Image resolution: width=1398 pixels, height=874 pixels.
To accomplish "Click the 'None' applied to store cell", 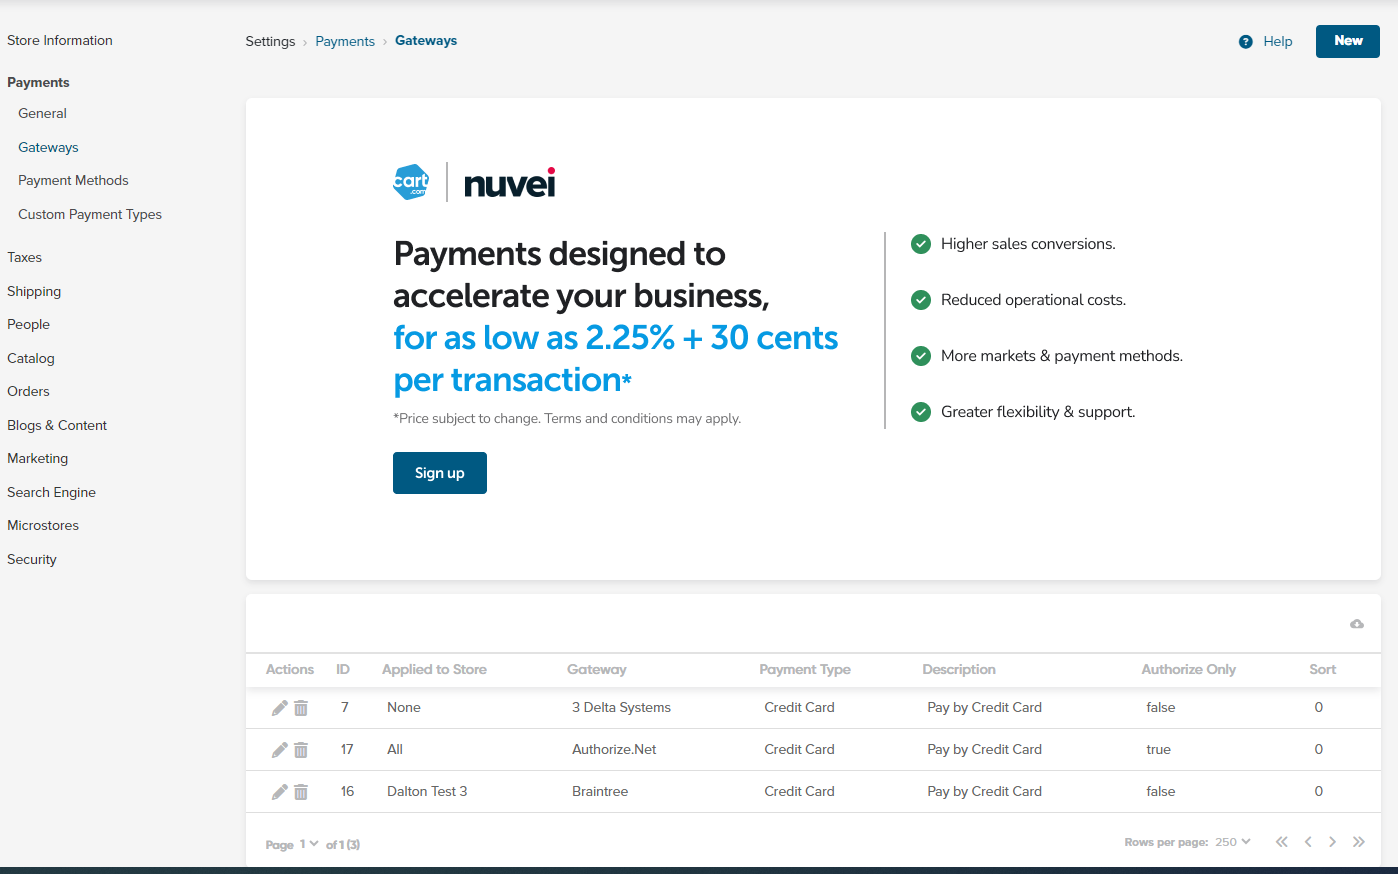I will pyautogui.click(x=404, y=708).
